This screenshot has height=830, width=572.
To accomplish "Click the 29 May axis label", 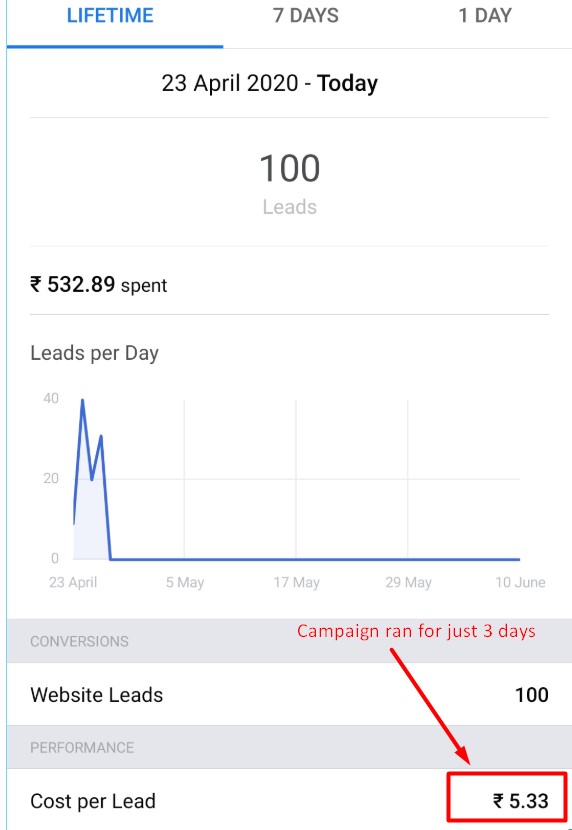I will 408,582.
